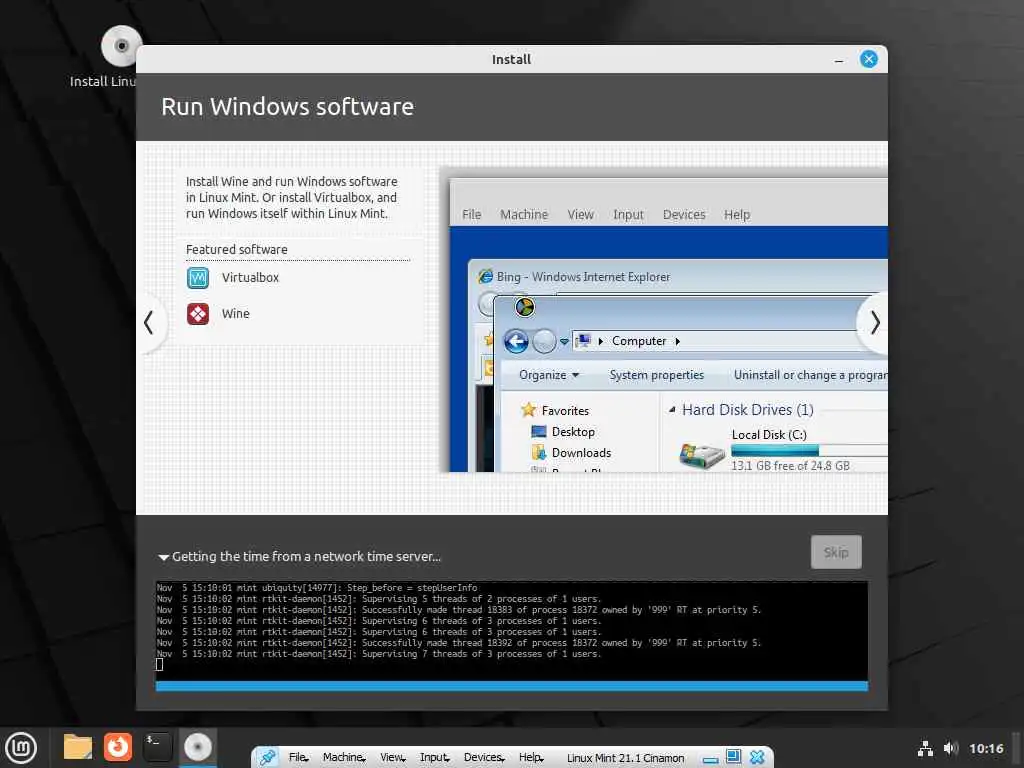Click the "Run Windows software" heading
The image size is (1024, 768).
point(287,106)
